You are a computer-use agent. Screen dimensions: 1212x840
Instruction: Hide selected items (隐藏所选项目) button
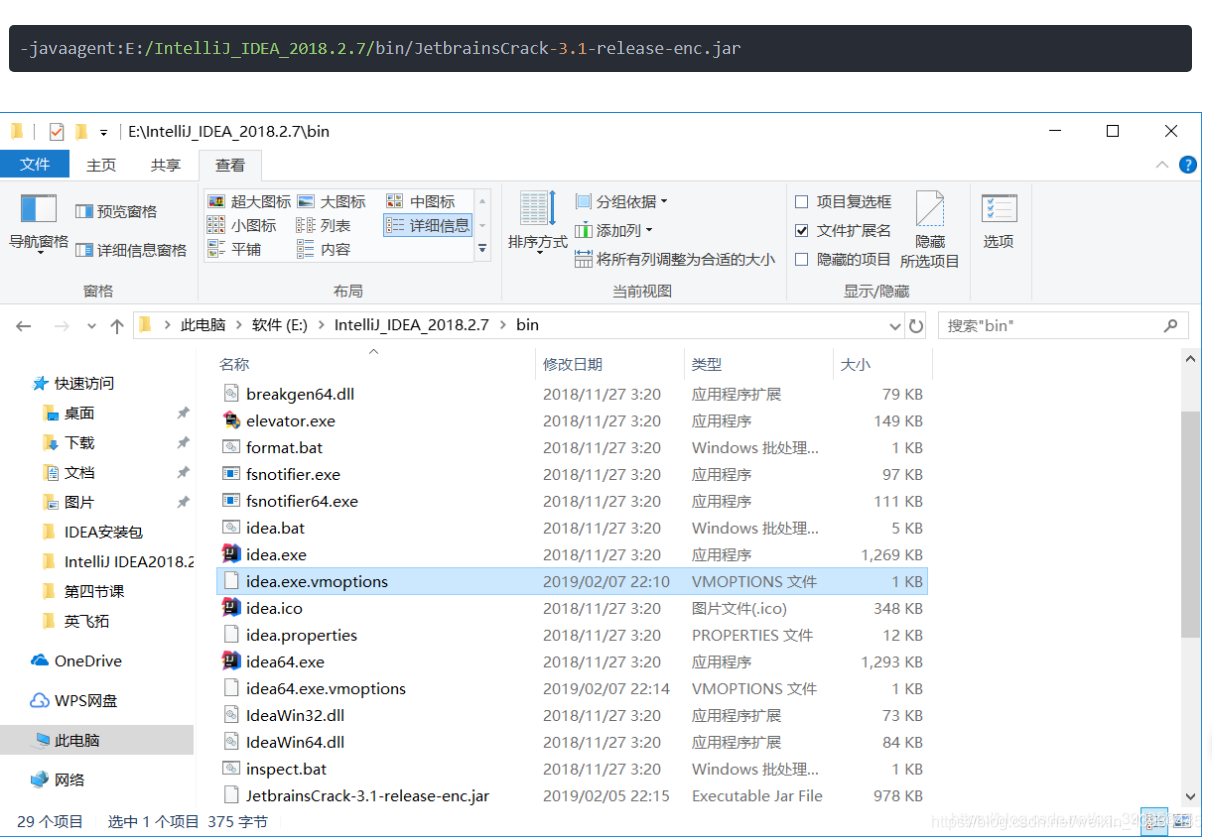[930, 230]
